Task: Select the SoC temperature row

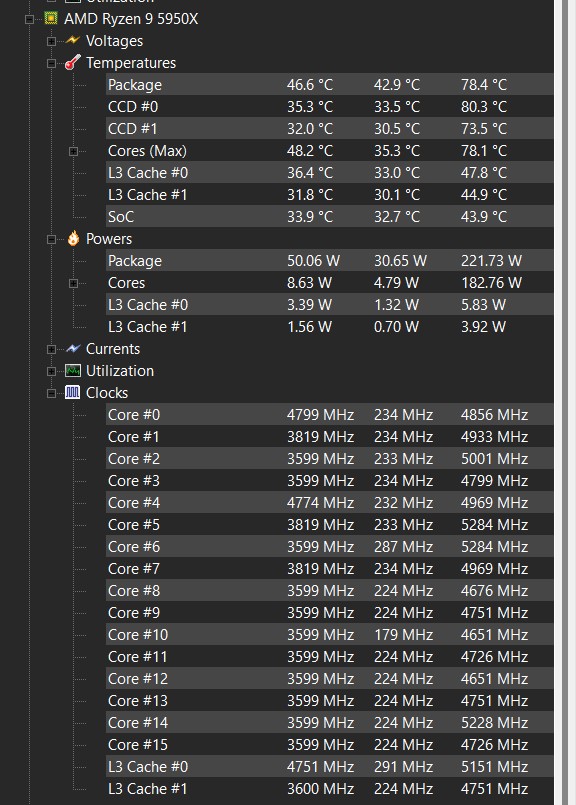Action: click(330, 216)
